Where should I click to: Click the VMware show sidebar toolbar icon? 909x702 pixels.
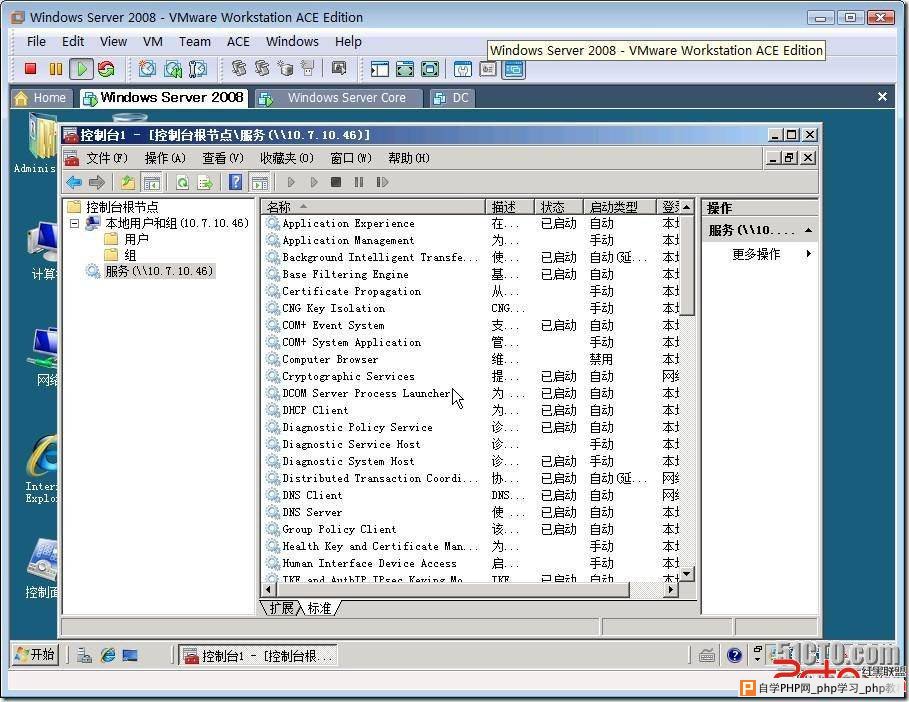tap(380, 70)
